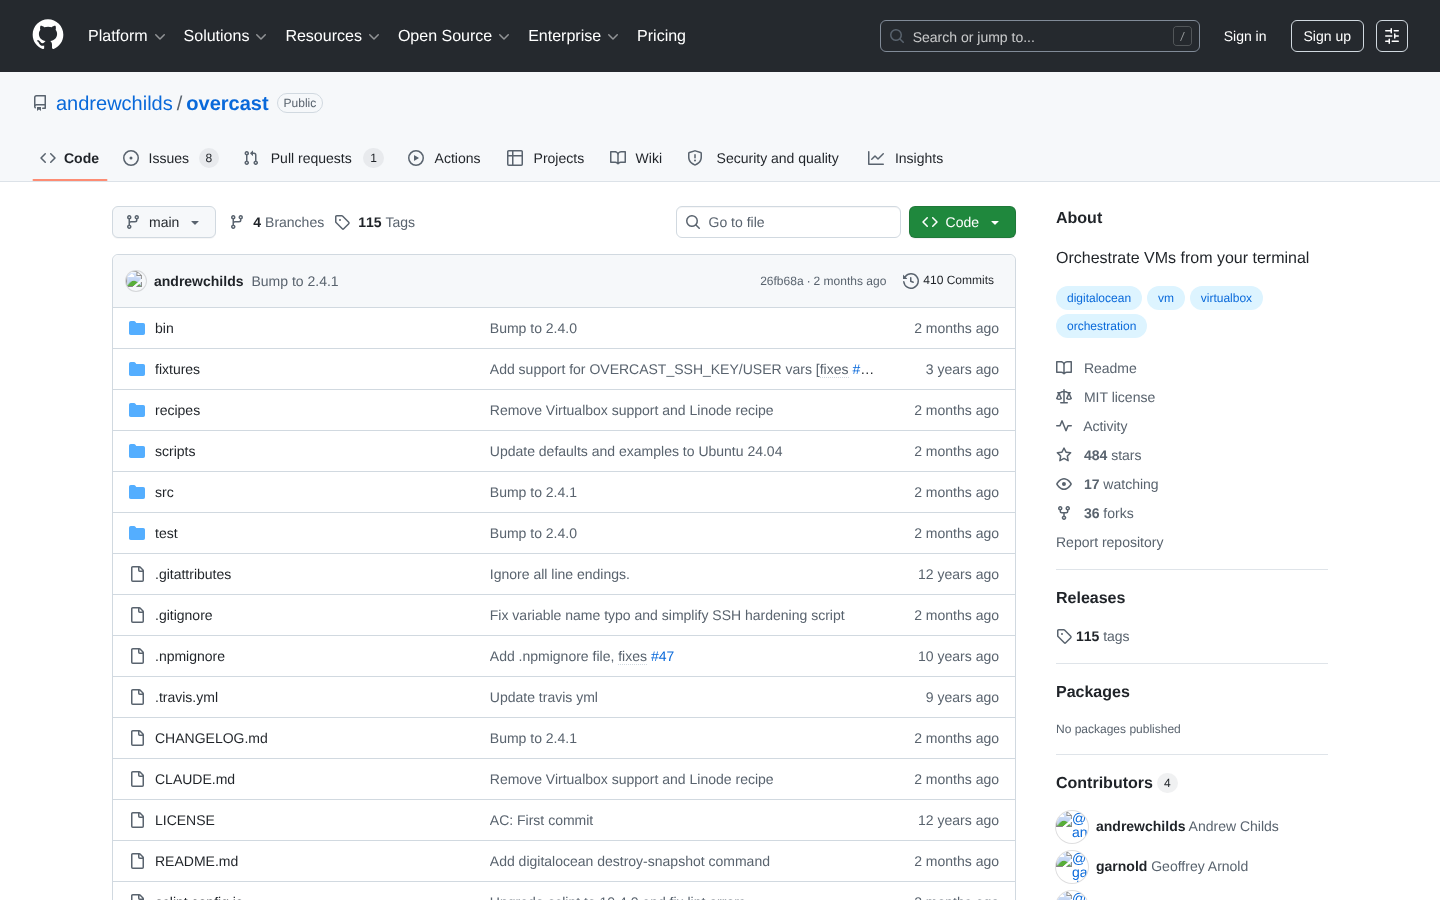The image size is (1440, 900).
Task: Click the Sign up button
Action: [1327, 36]
